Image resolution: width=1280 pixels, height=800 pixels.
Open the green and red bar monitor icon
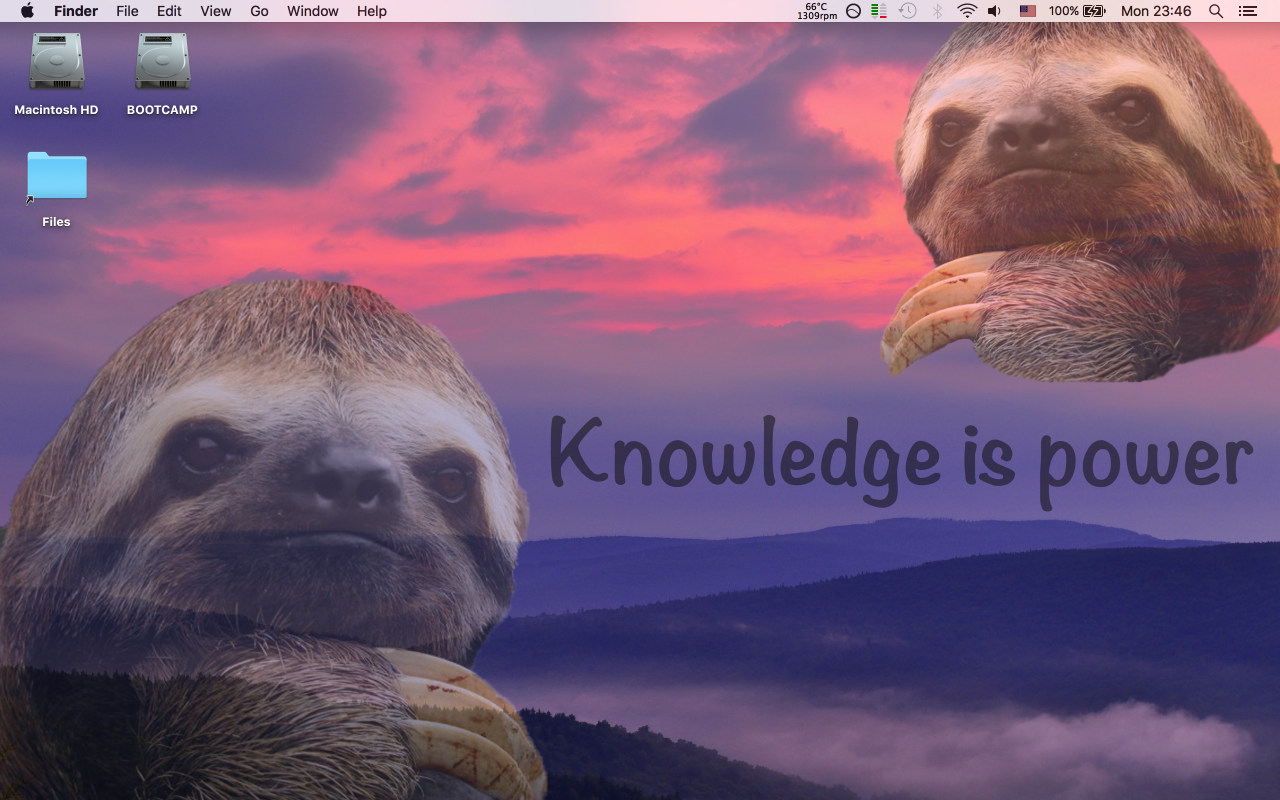click(x=879, y=11)
